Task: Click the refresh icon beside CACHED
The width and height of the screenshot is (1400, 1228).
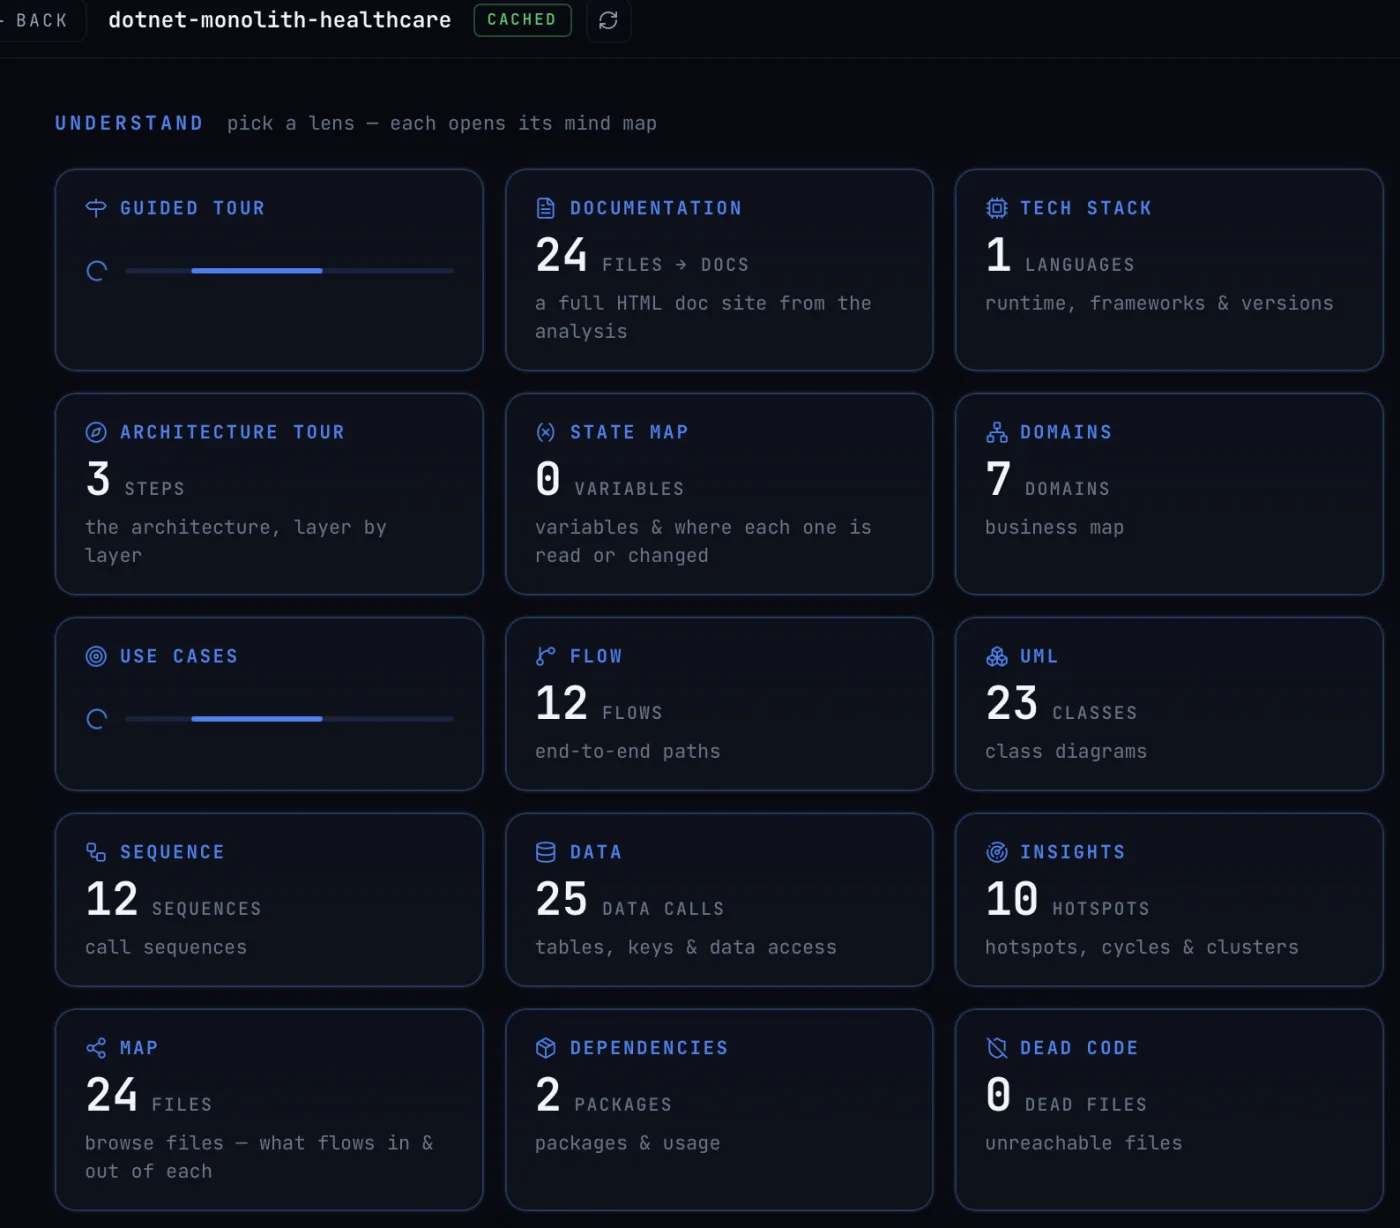Action: pos(608,20)
